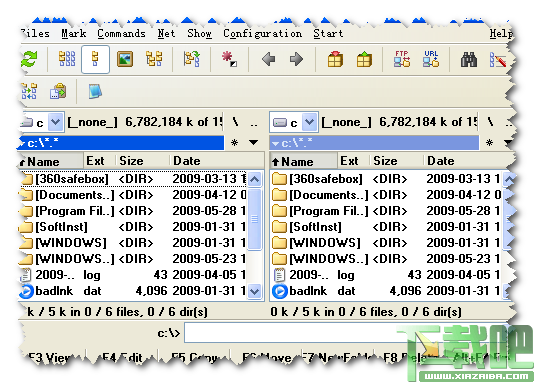
Task: Toggle full file view mode icon
Action: coord(95,59)
